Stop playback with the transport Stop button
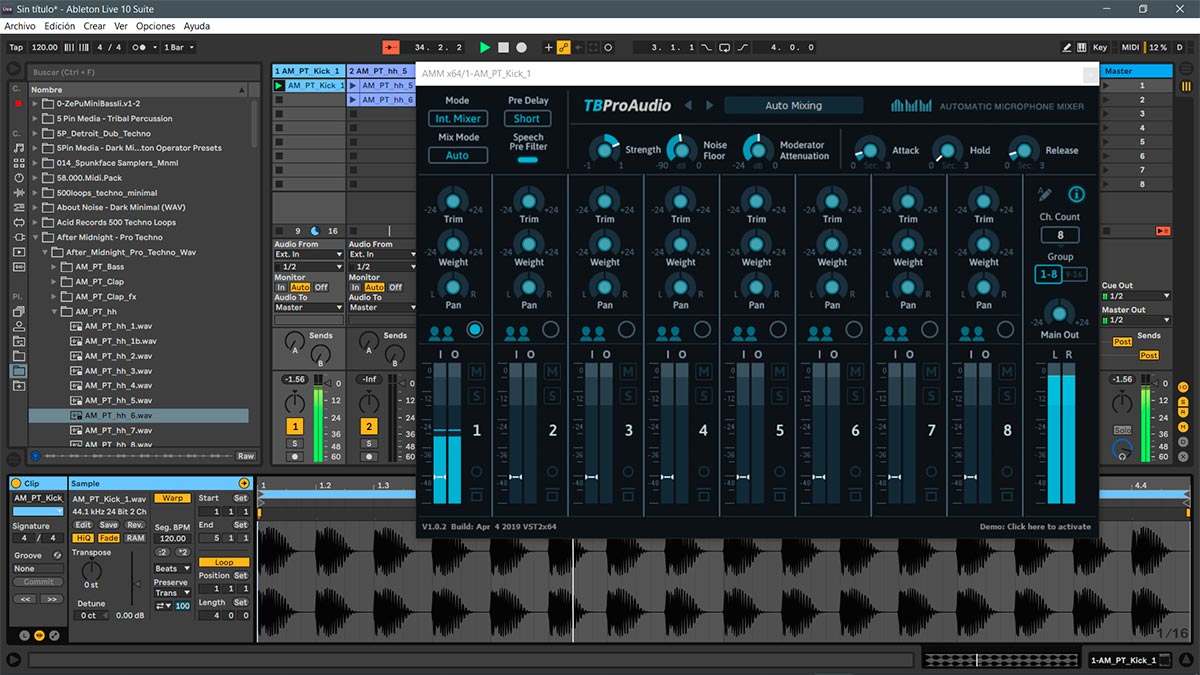Viewport: 1200px width, 675px height. 503,47
